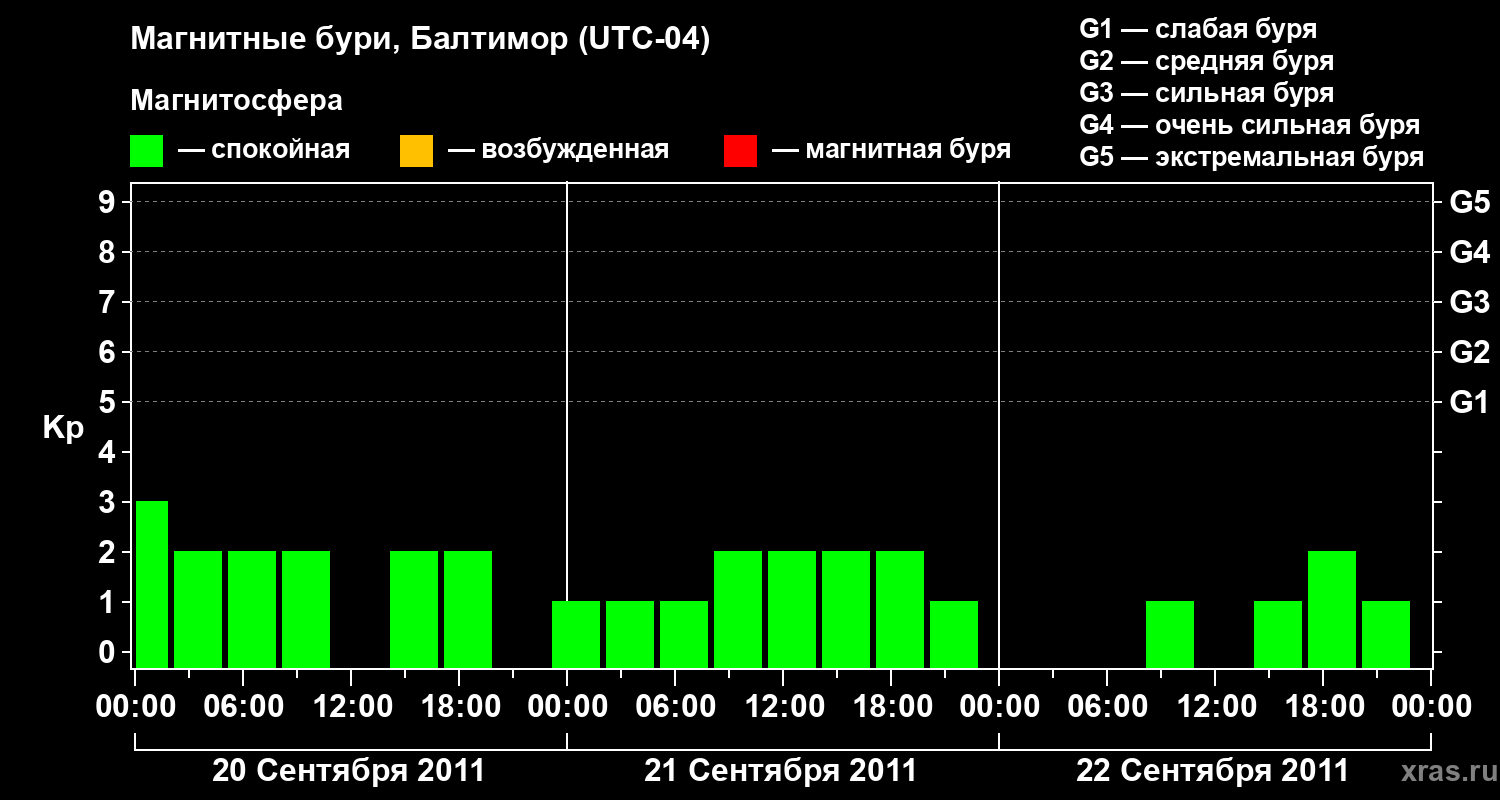Click legend line 'G2 — средняя буря'

click(1206, 61)
